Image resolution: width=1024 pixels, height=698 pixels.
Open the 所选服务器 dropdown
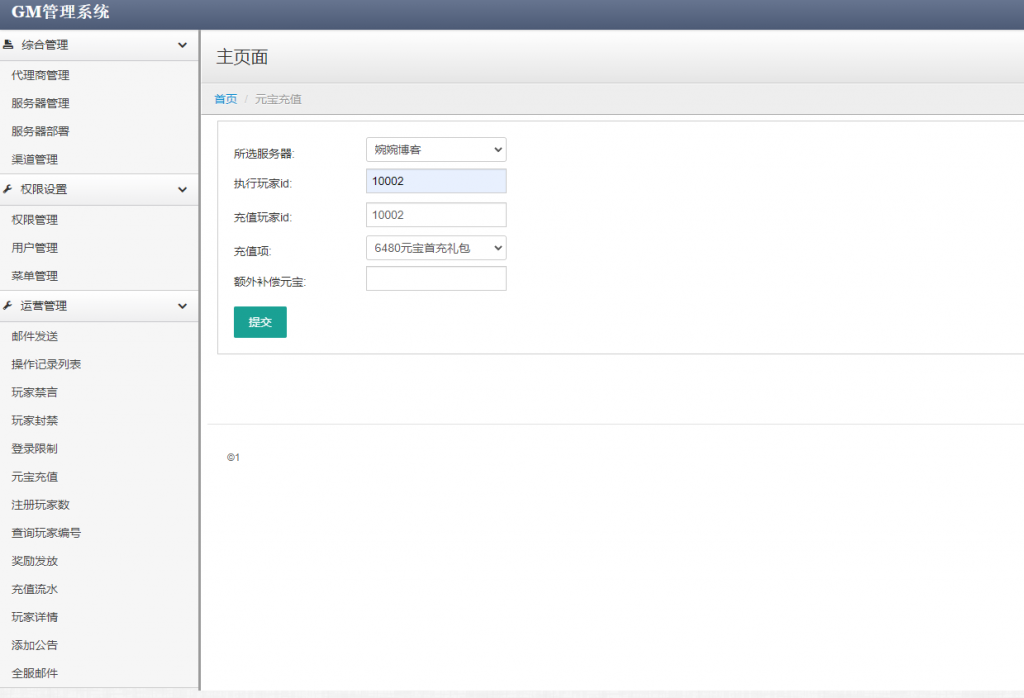point(436,150)
